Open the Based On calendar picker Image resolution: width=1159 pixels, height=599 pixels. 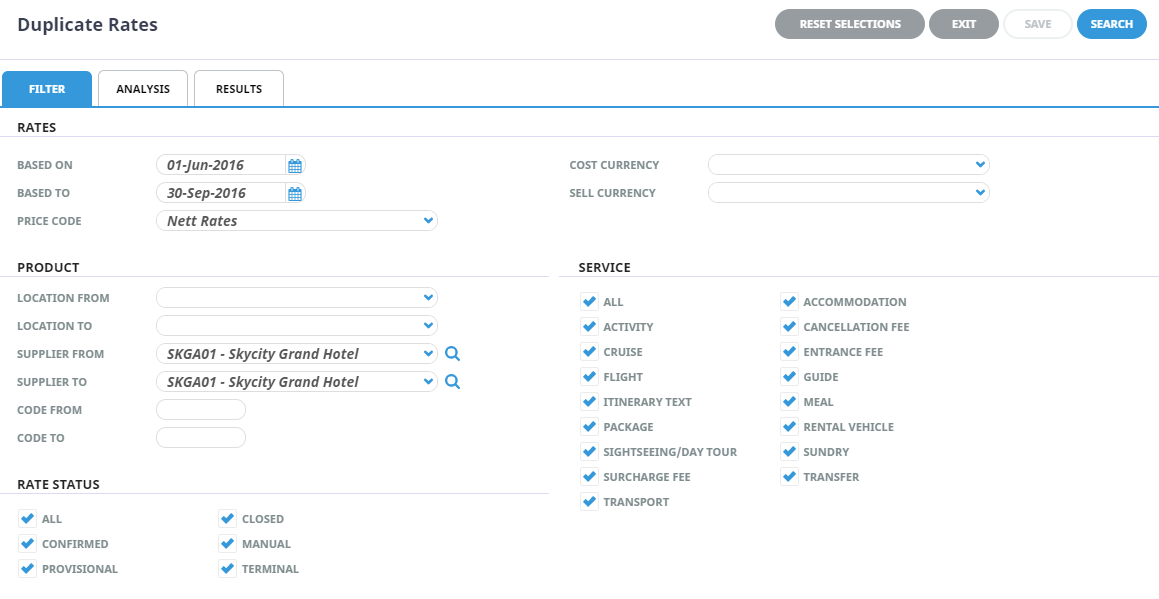(295, 166)
